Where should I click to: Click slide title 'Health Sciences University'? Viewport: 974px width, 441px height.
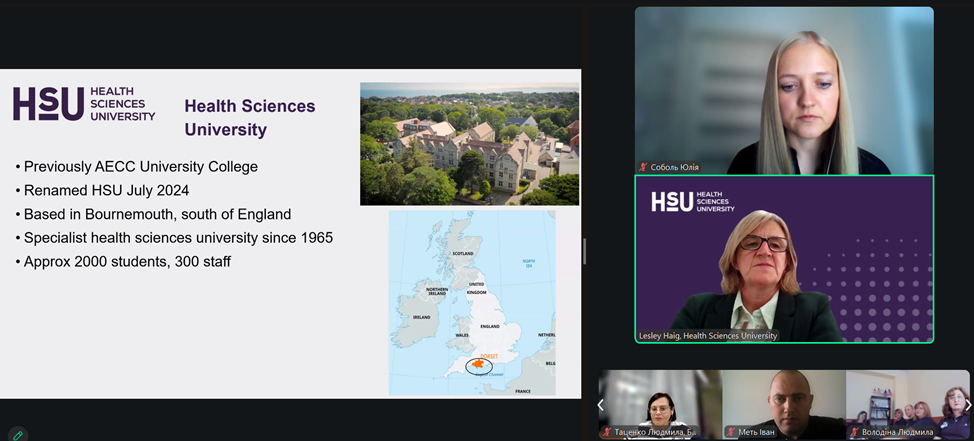click(250, 118)
